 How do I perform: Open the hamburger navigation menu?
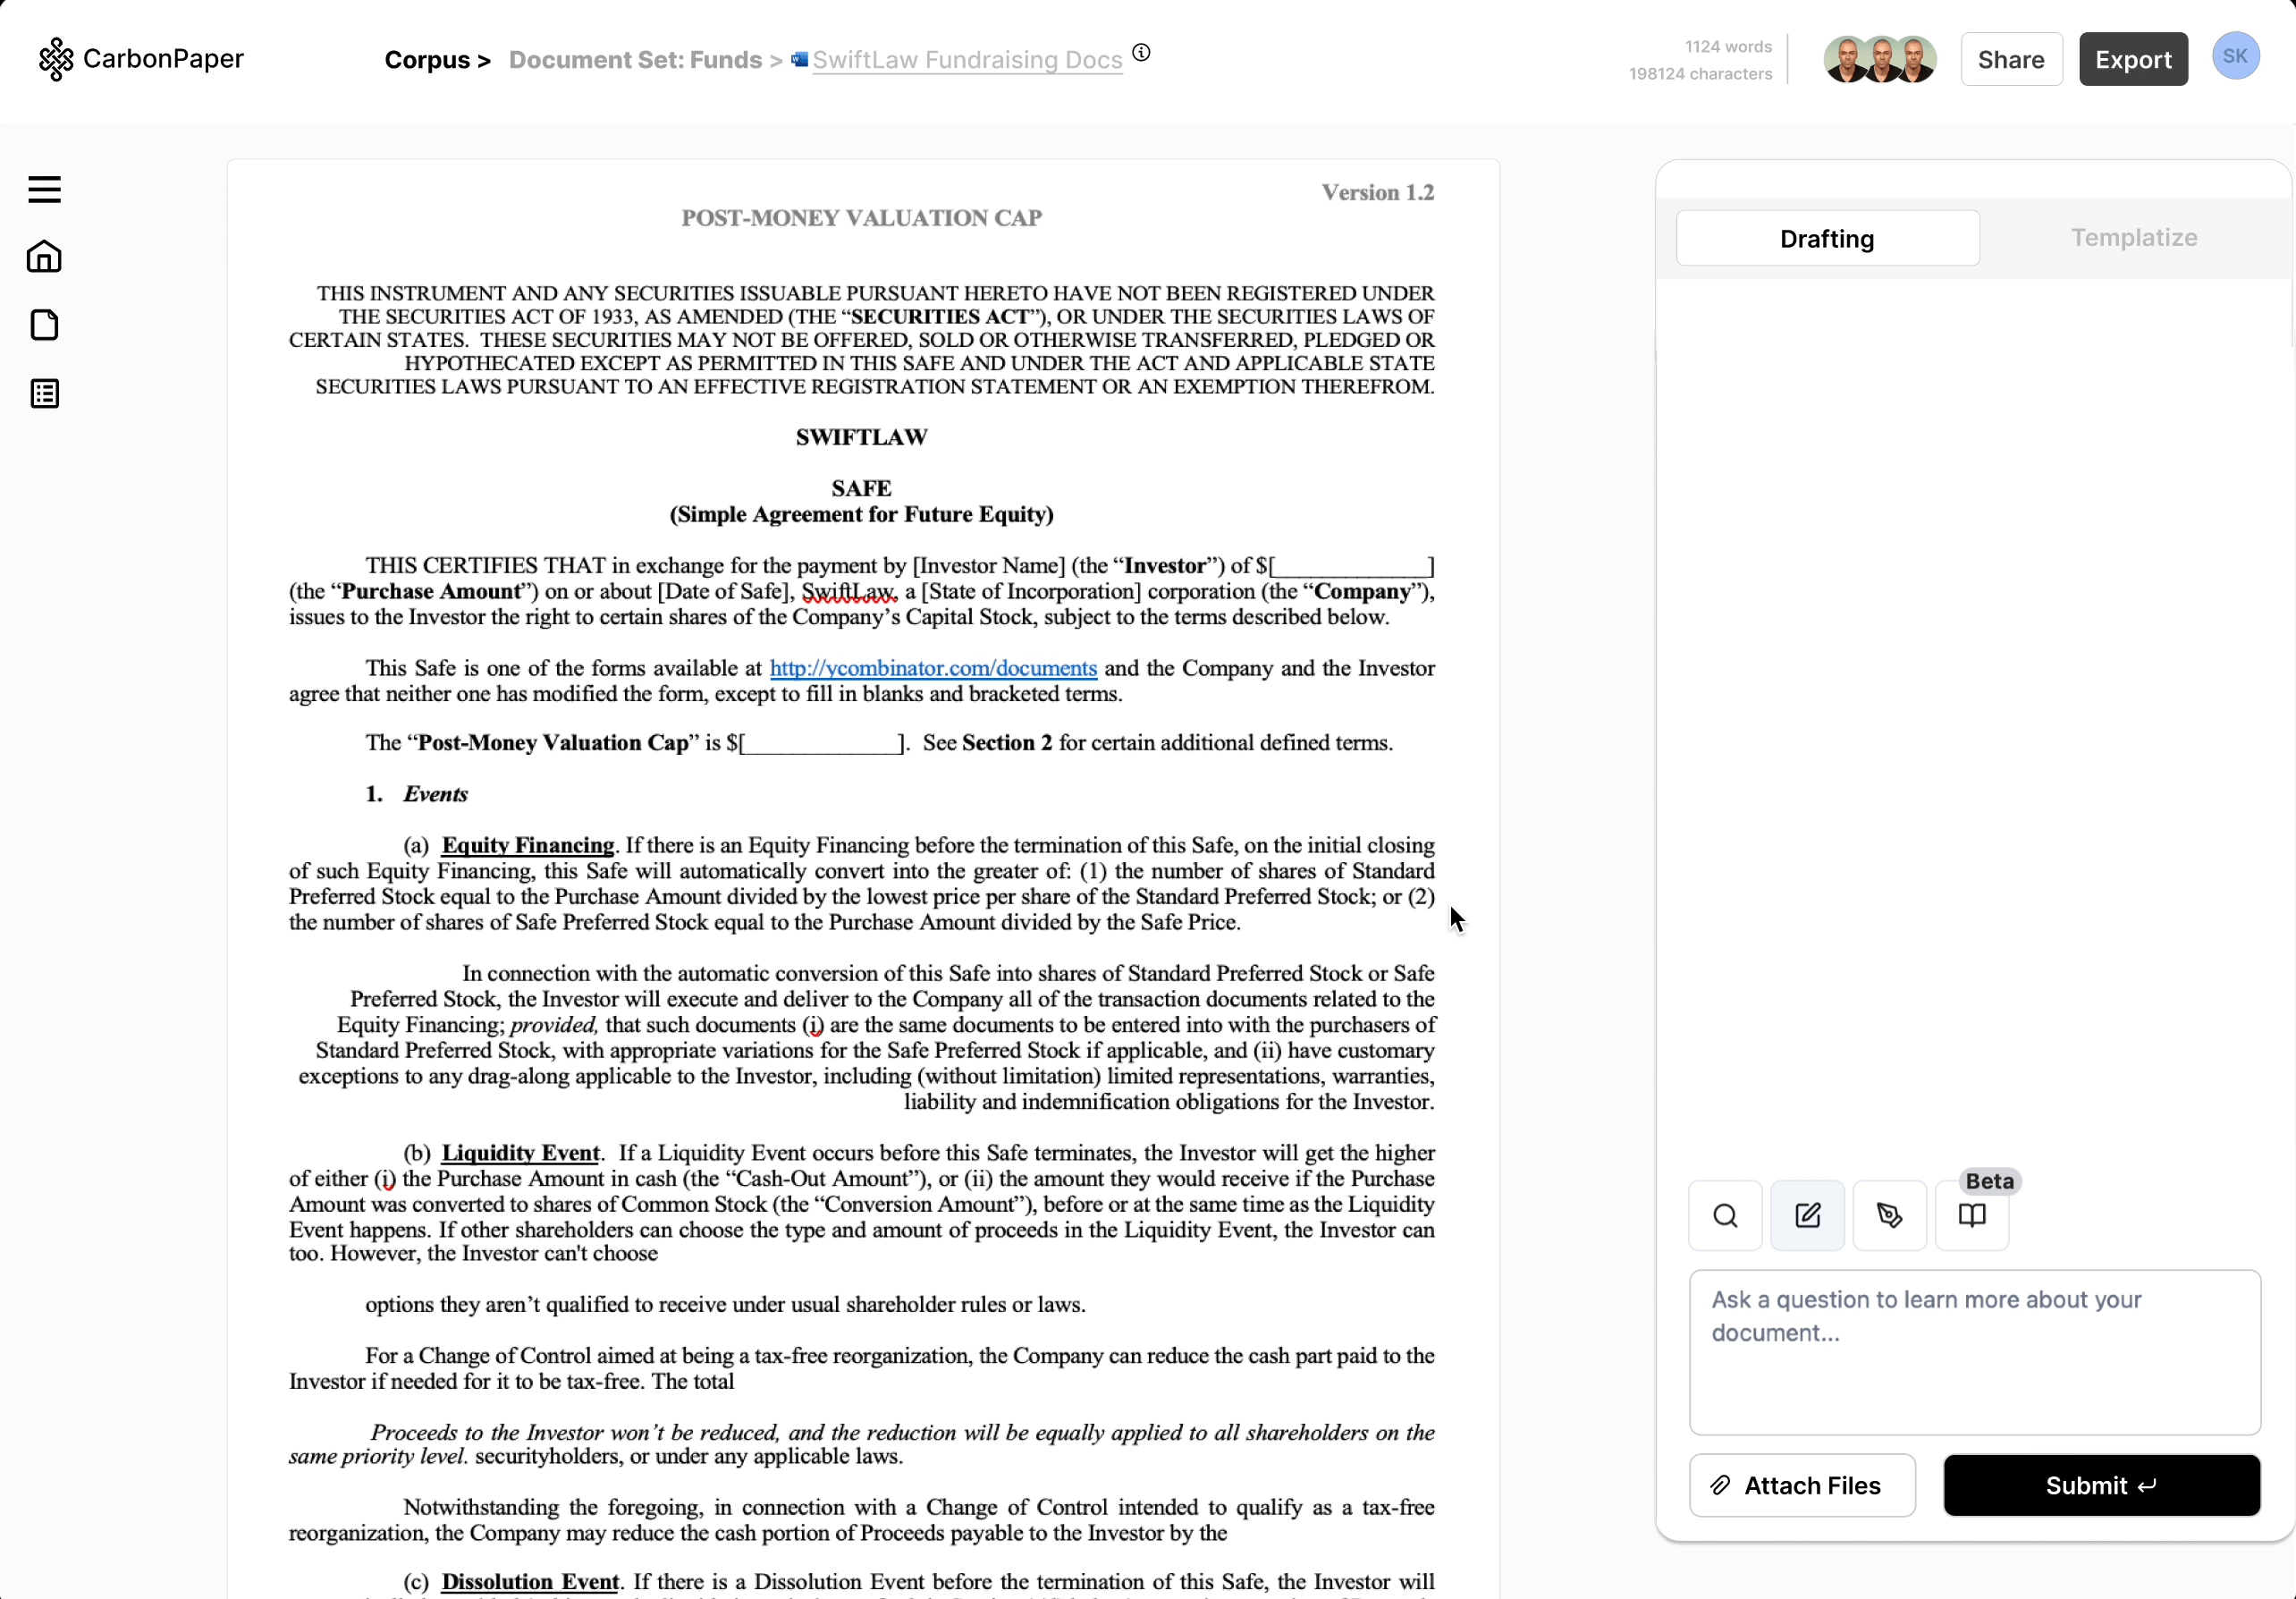44,189
